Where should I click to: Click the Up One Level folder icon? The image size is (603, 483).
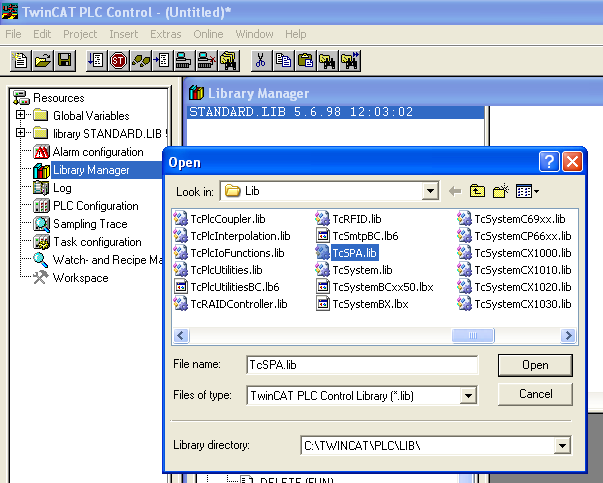point(477,191)
